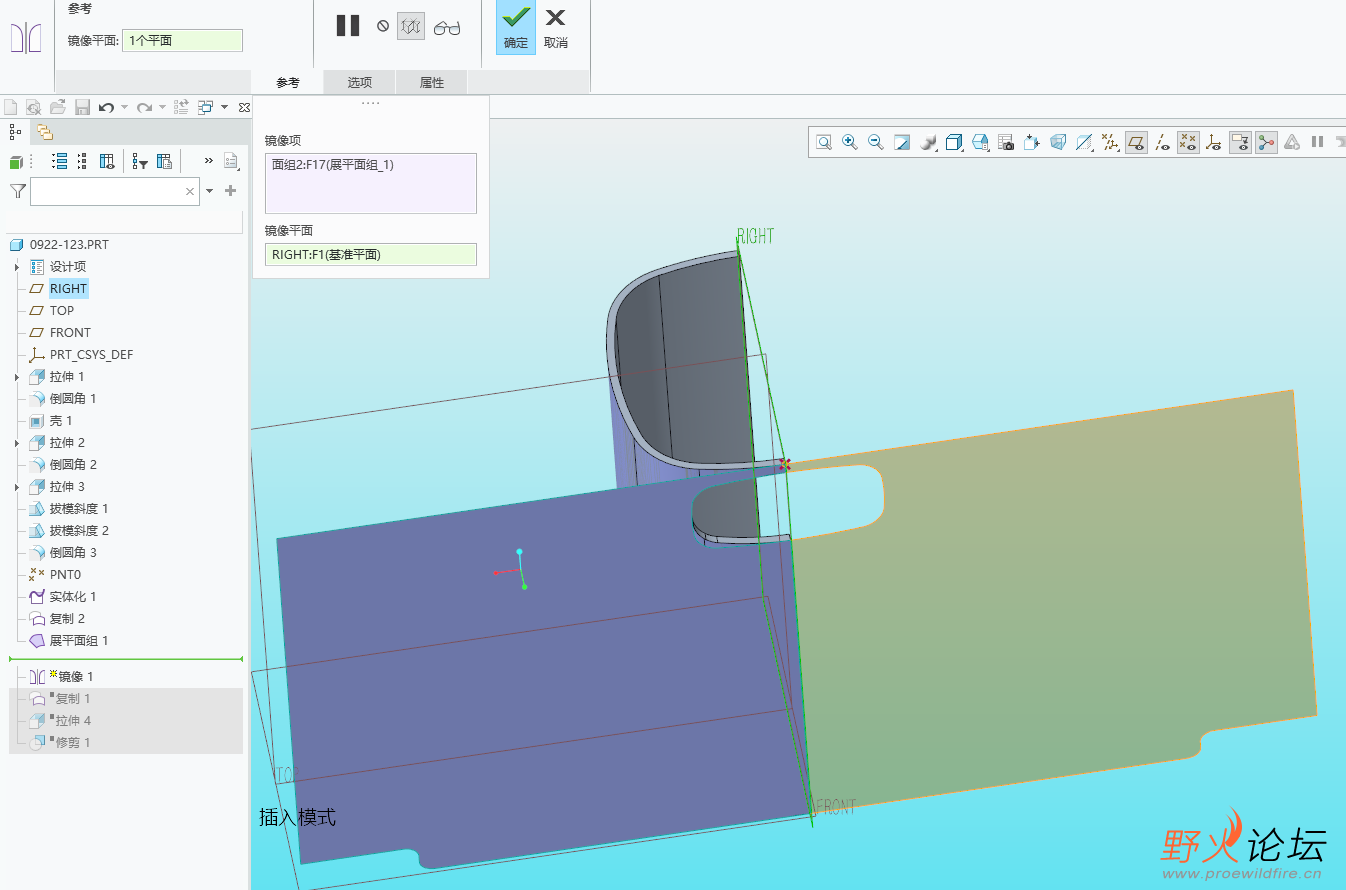Click the redo arrow icon

[x=144, y=107]
